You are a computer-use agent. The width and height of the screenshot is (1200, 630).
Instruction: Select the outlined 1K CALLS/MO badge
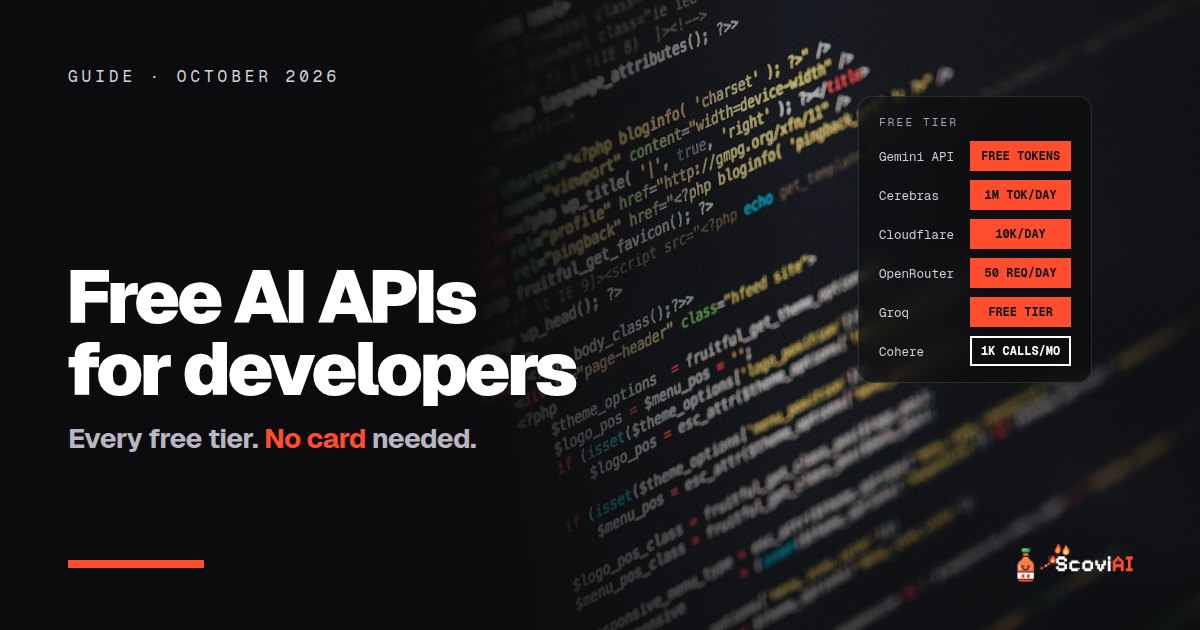[x=1020, y=351]
